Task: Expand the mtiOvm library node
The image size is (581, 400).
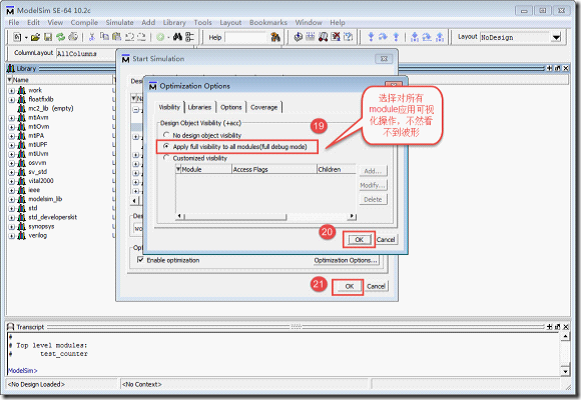Action: click(x=11, y=127)
